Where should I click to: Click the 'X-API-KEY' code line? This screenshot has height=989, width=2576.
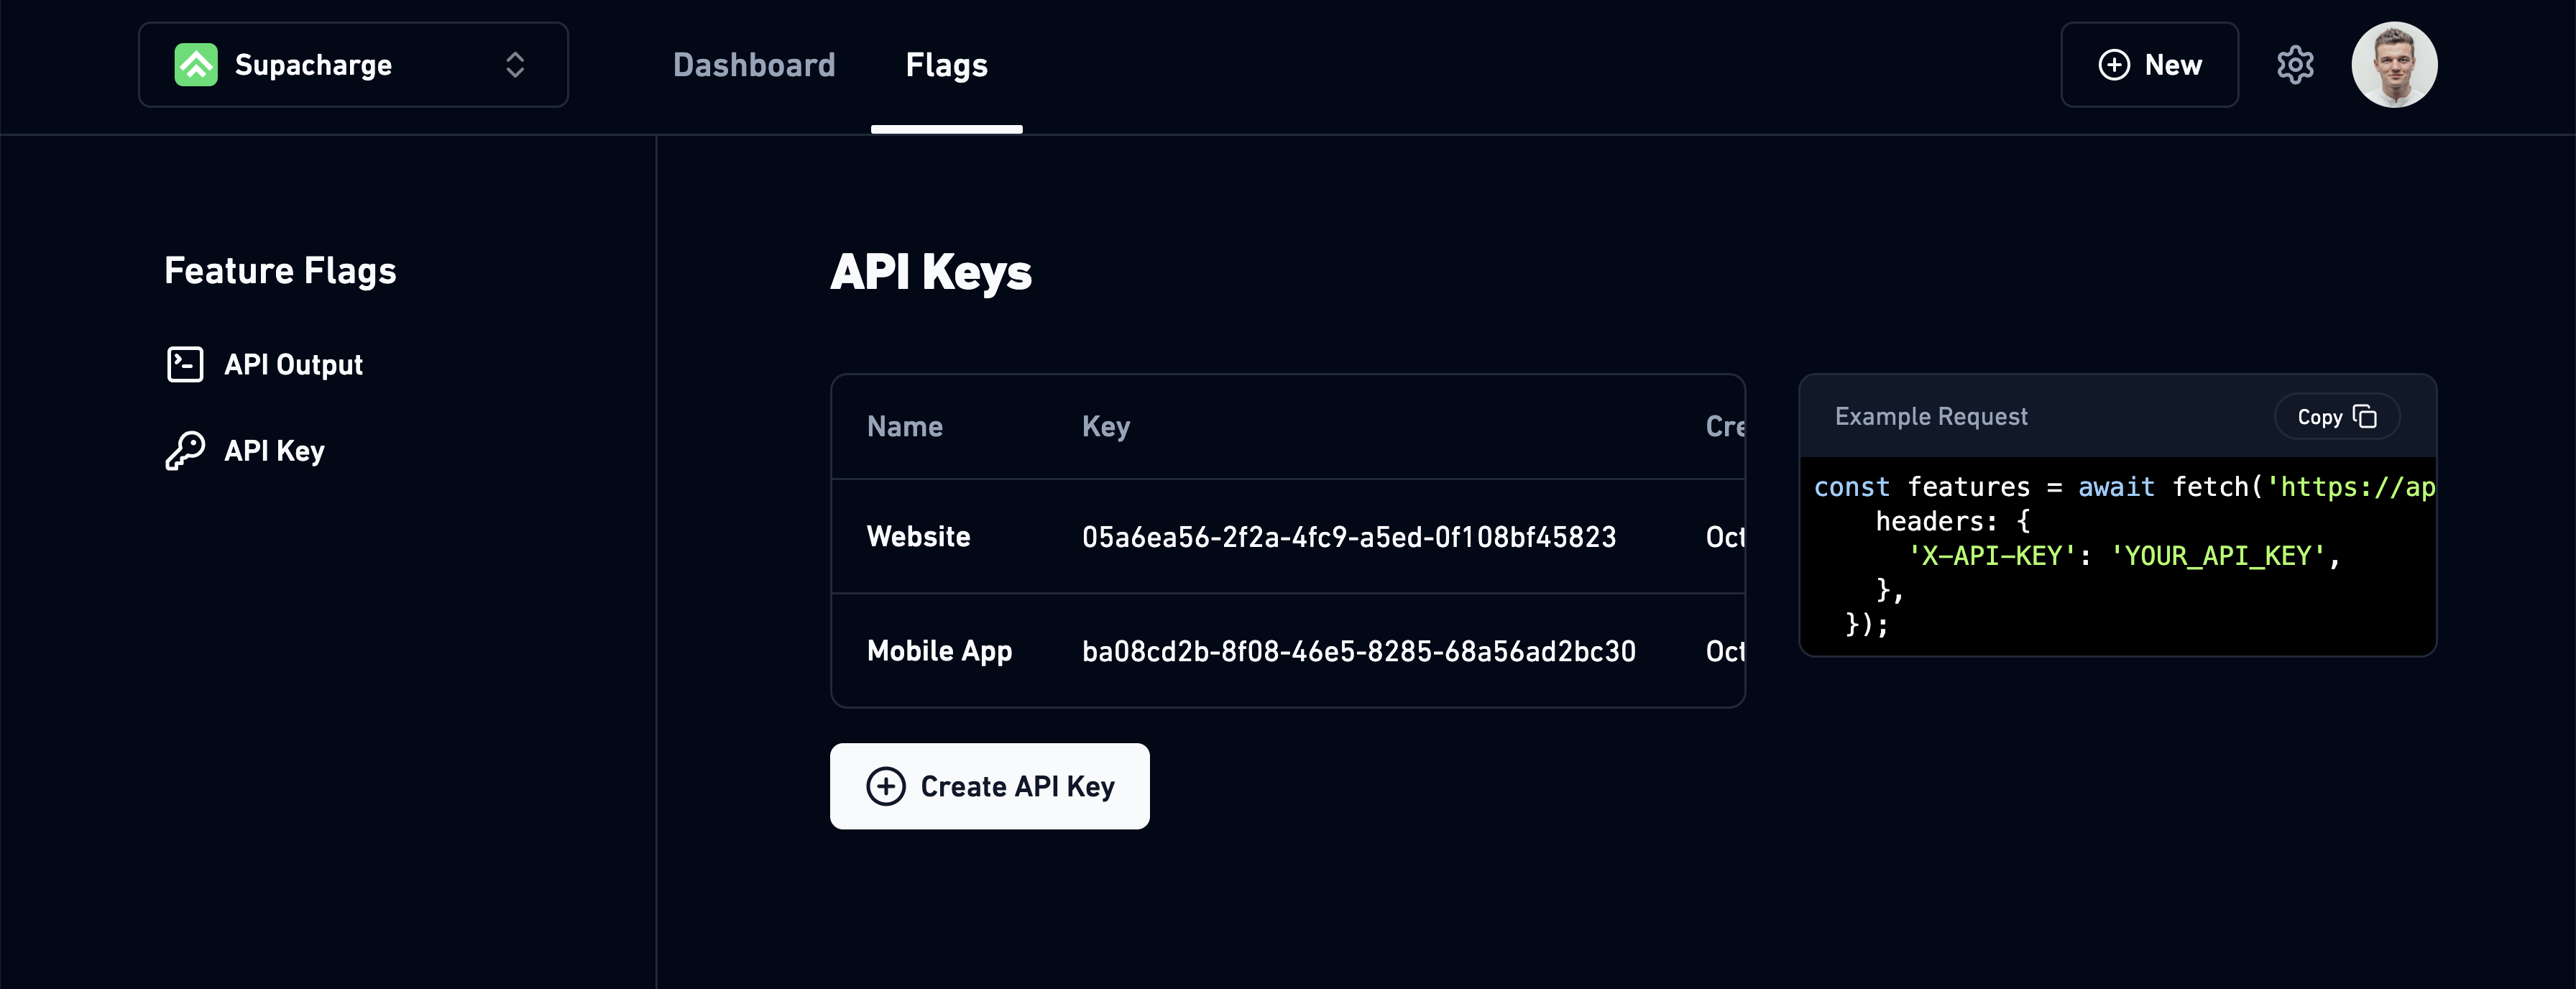point(2124,556)
